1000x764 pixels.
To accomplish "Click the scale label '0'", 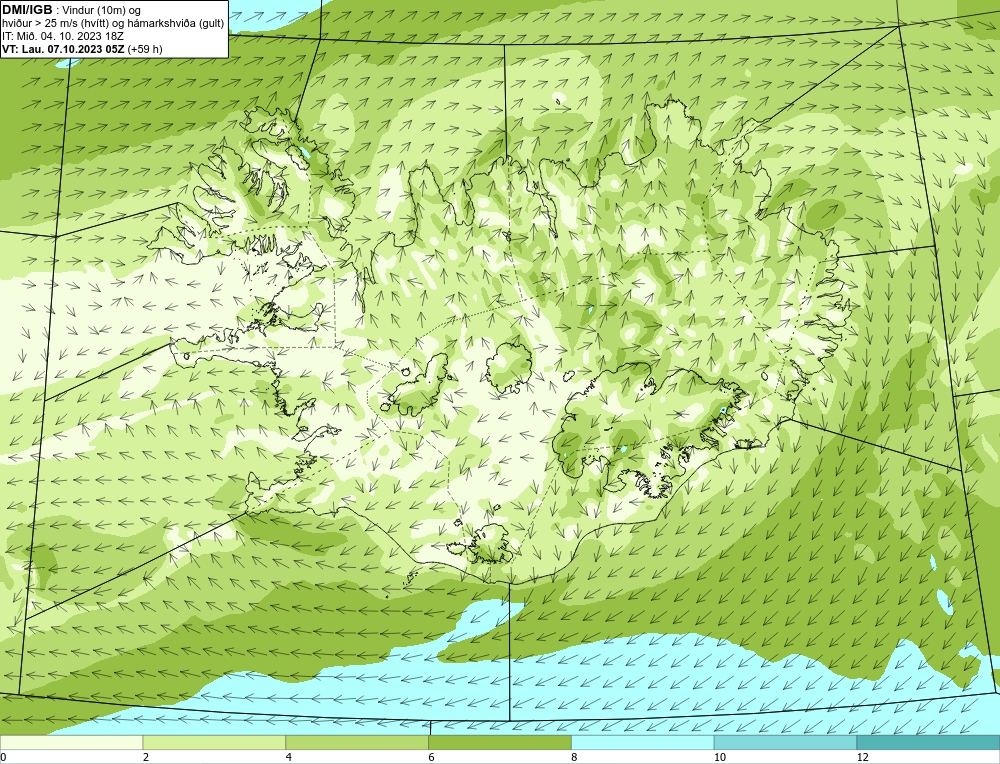I will click(x=3, y=757).
